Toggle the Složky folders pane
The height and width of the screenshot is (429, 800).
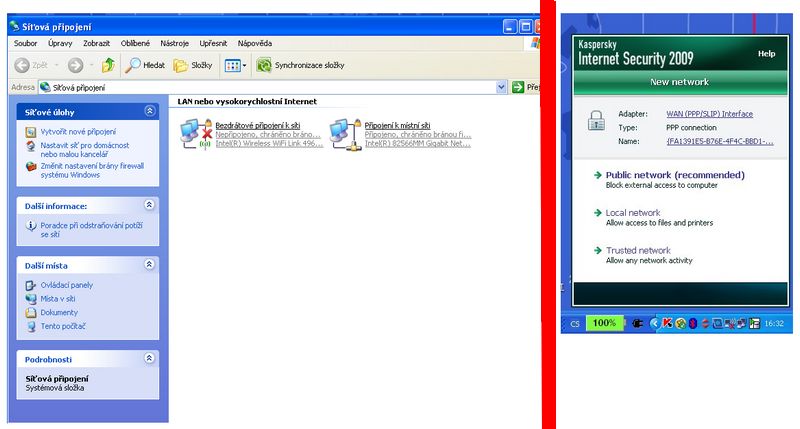click(193, 65)
